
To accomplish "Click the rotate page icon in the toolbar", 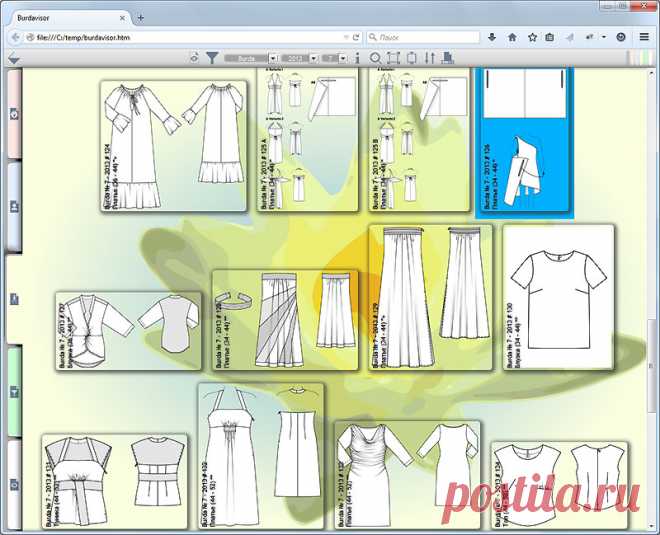I will pyautogui.click(x=412, y=58).
